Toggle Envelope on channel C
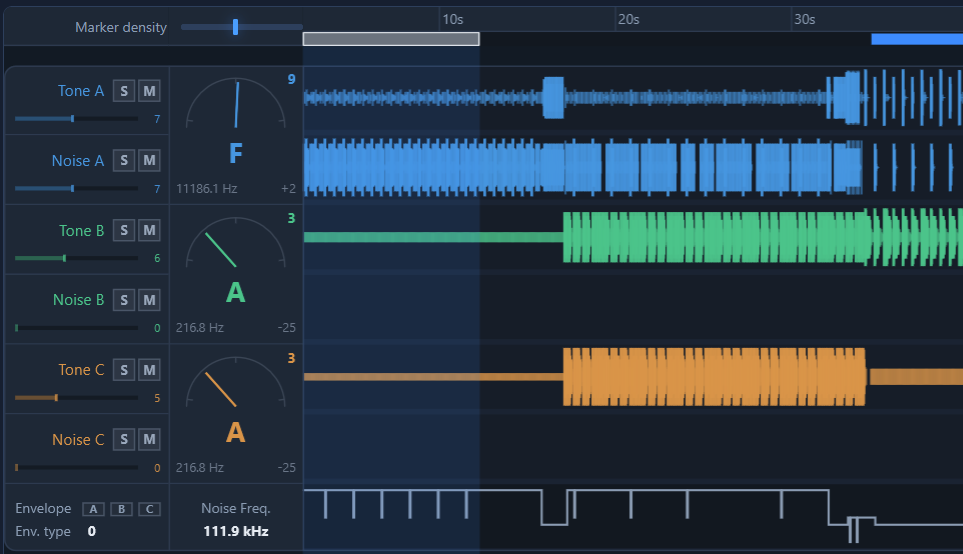This screenshot has height=554, width=963. click(149, 509)
